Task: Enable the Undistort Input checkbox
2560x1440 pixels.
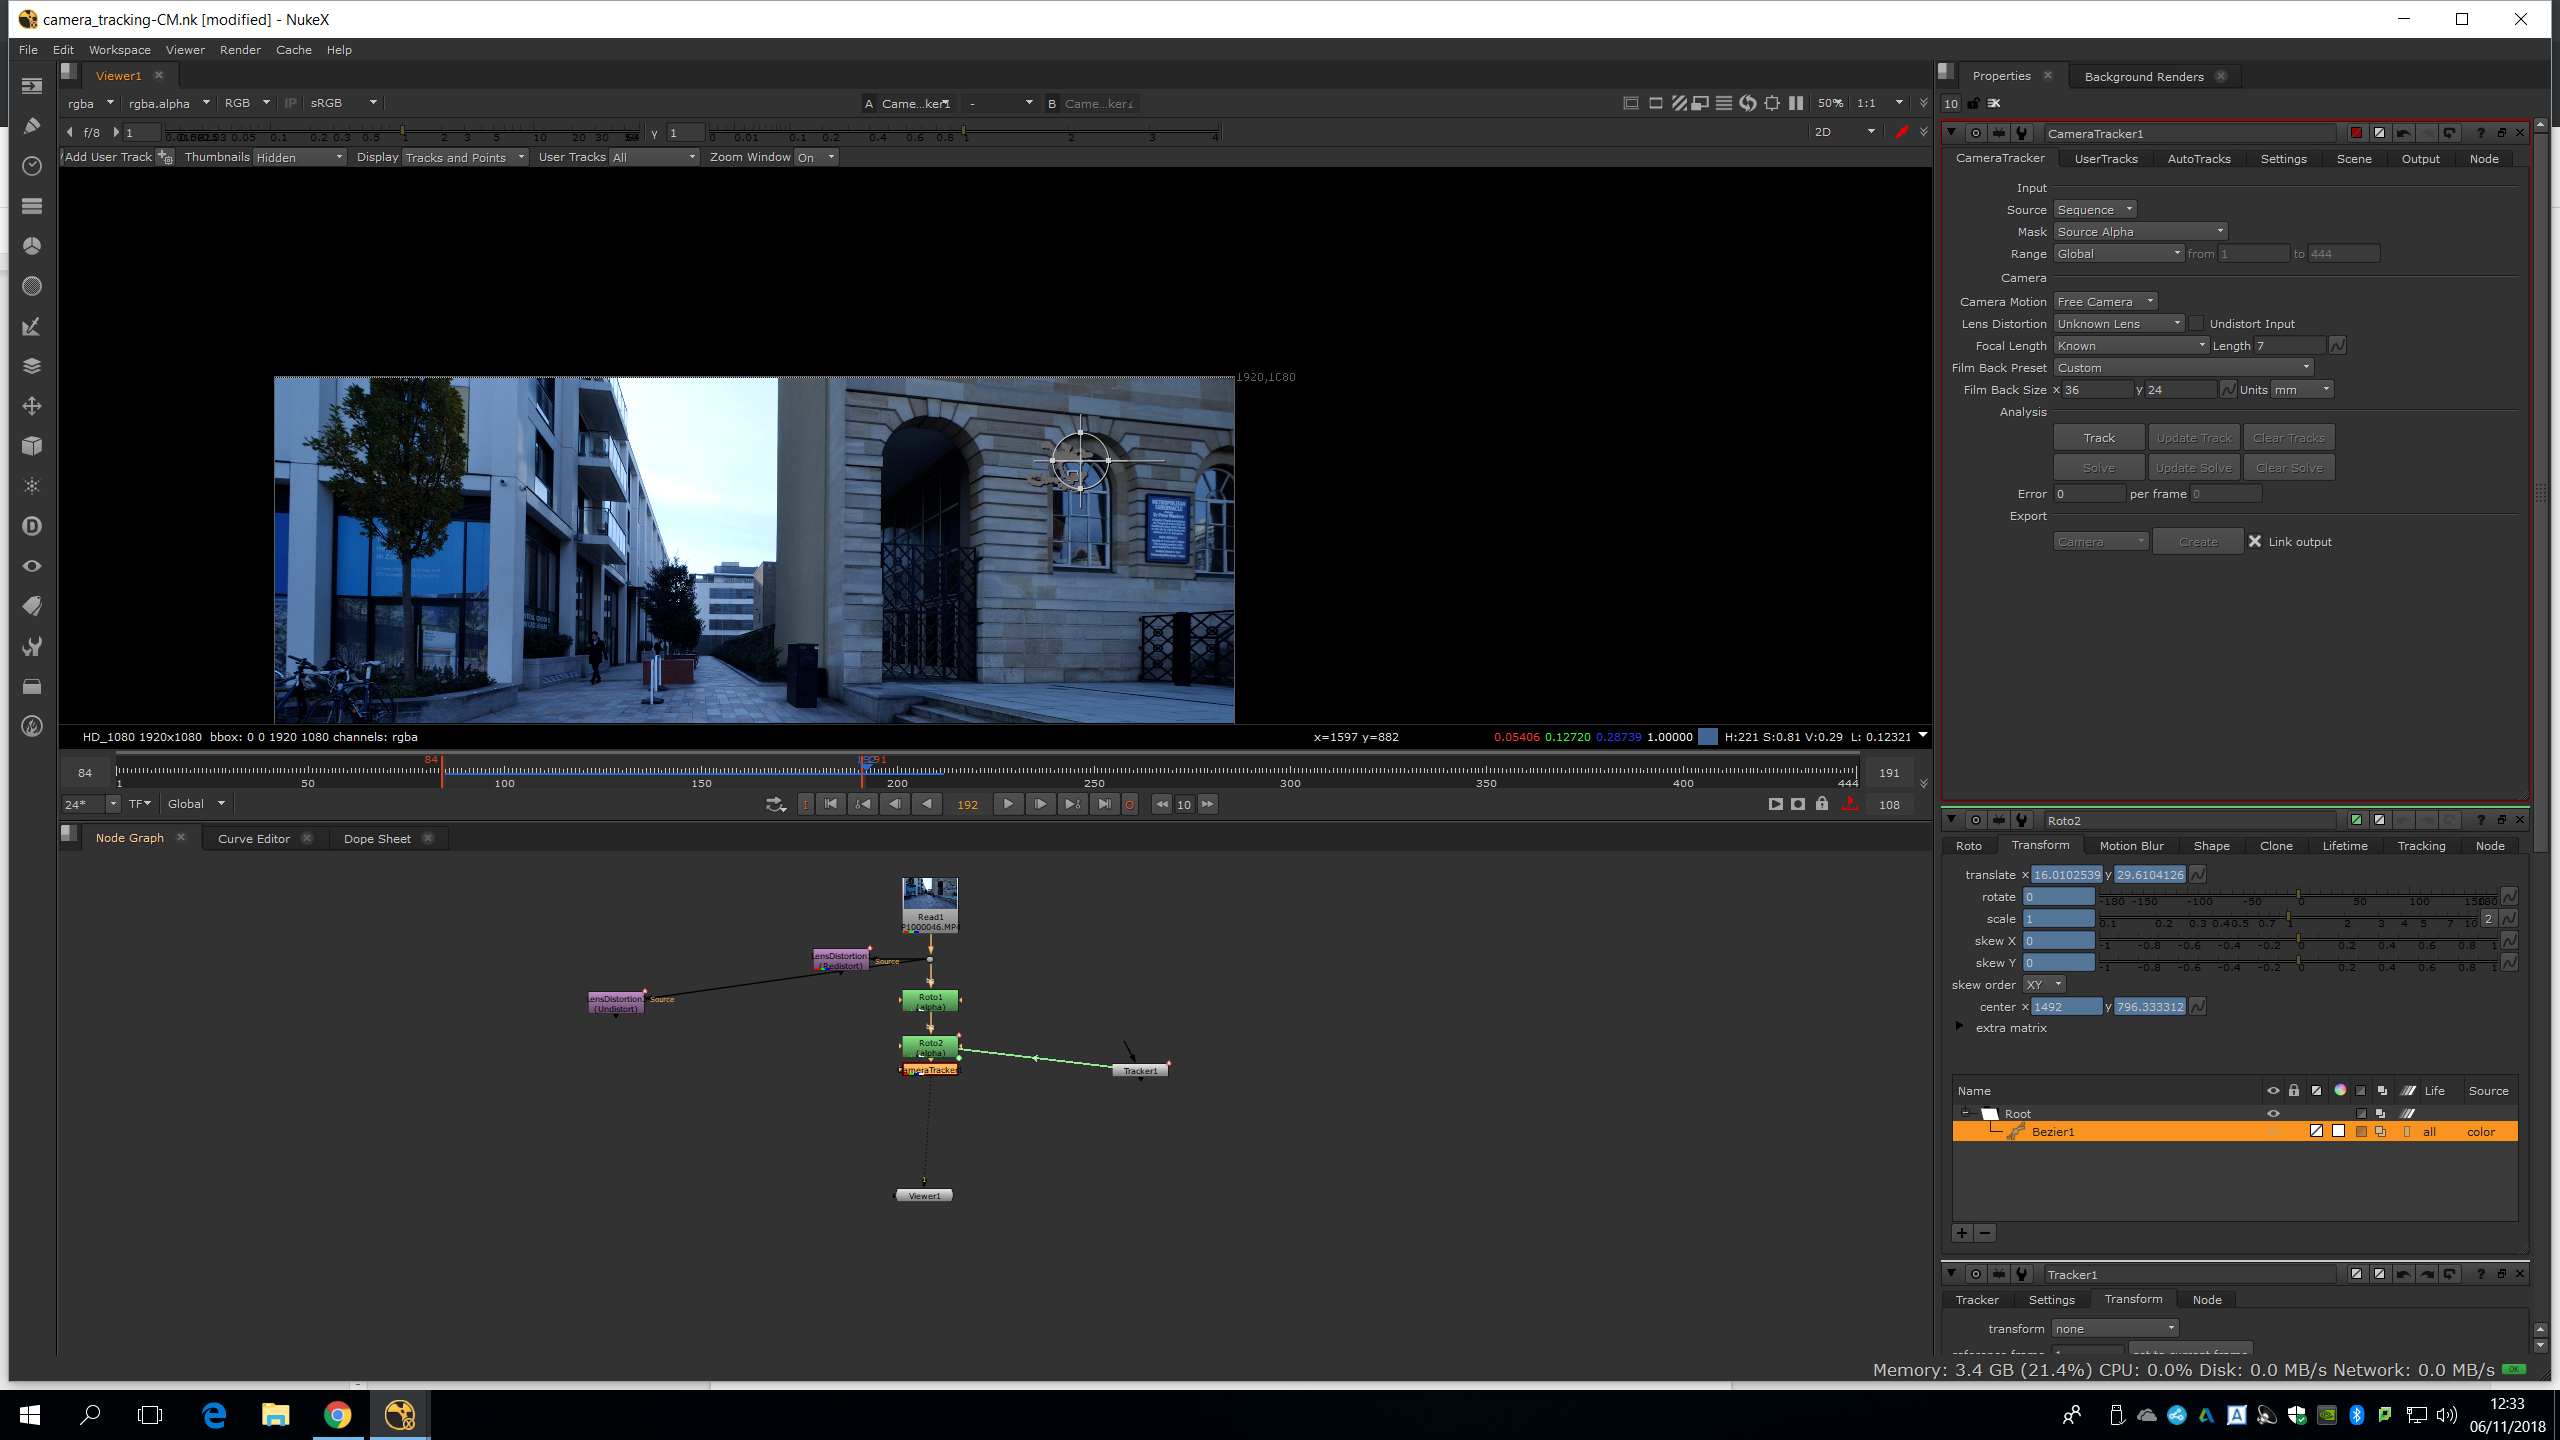Action: pyautogui.click(x=2196, y=324)
